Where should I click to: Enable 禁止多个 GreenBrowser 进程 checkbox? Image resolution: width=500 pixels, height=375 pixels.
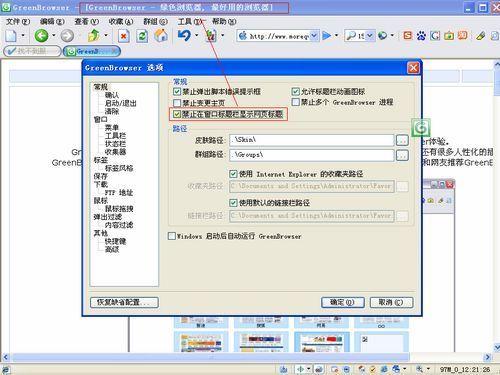pos(295,102)
